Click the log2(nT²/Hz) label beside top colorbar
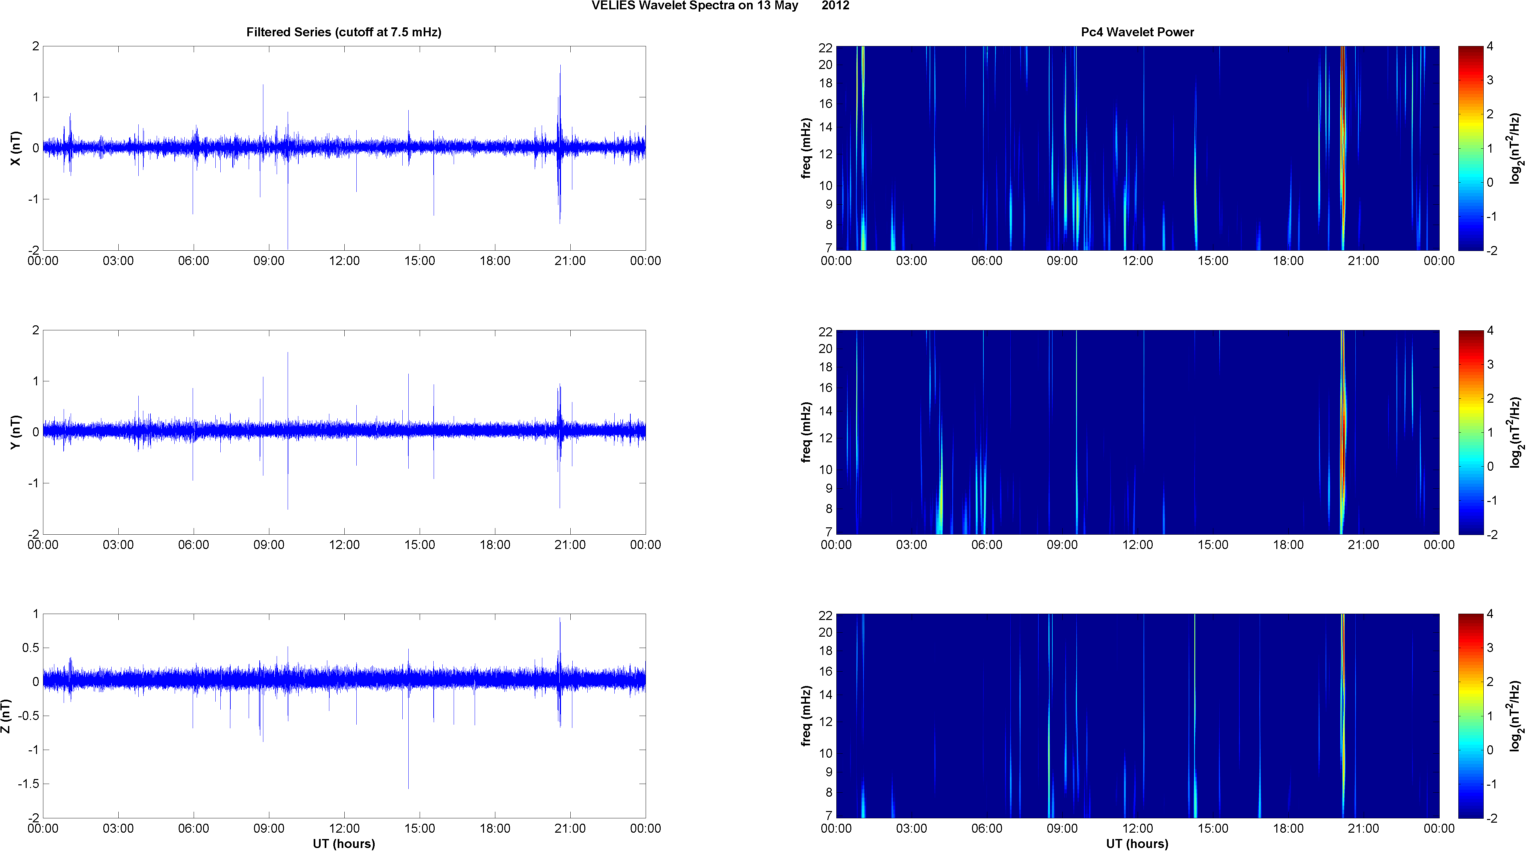1526x851 pixels. [x=1516, y=148]
